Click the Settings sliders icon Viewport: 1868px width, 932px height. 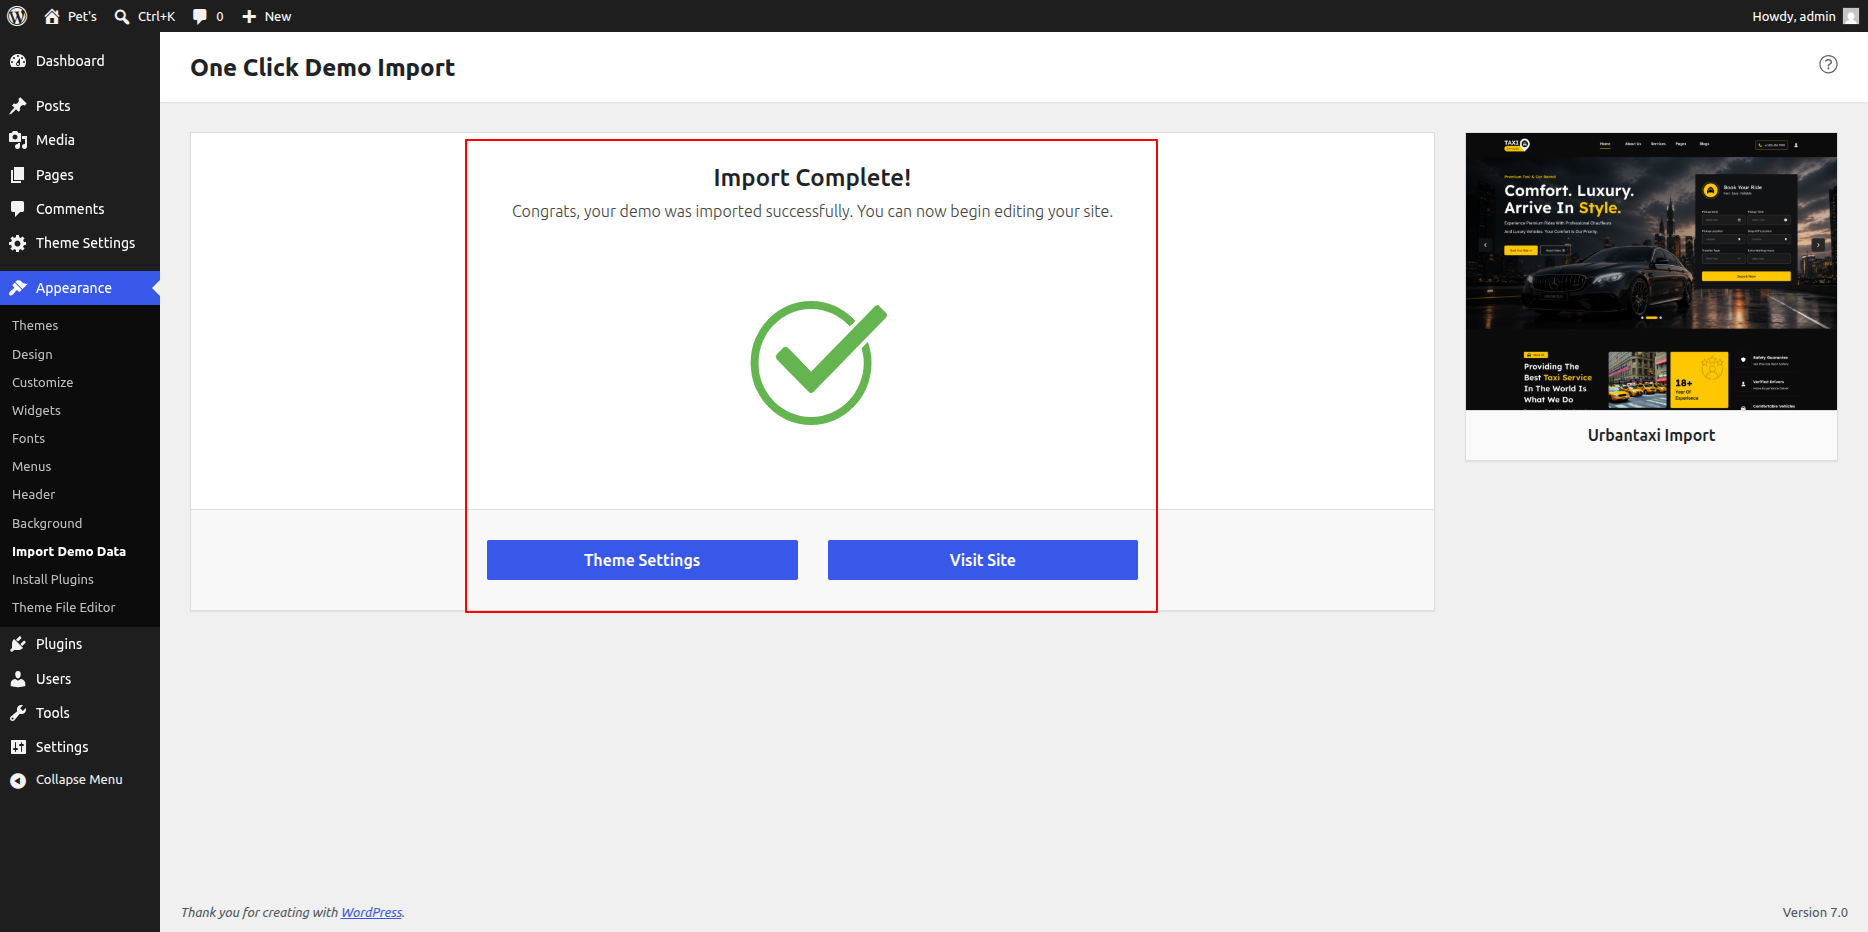tap(18, 747)
